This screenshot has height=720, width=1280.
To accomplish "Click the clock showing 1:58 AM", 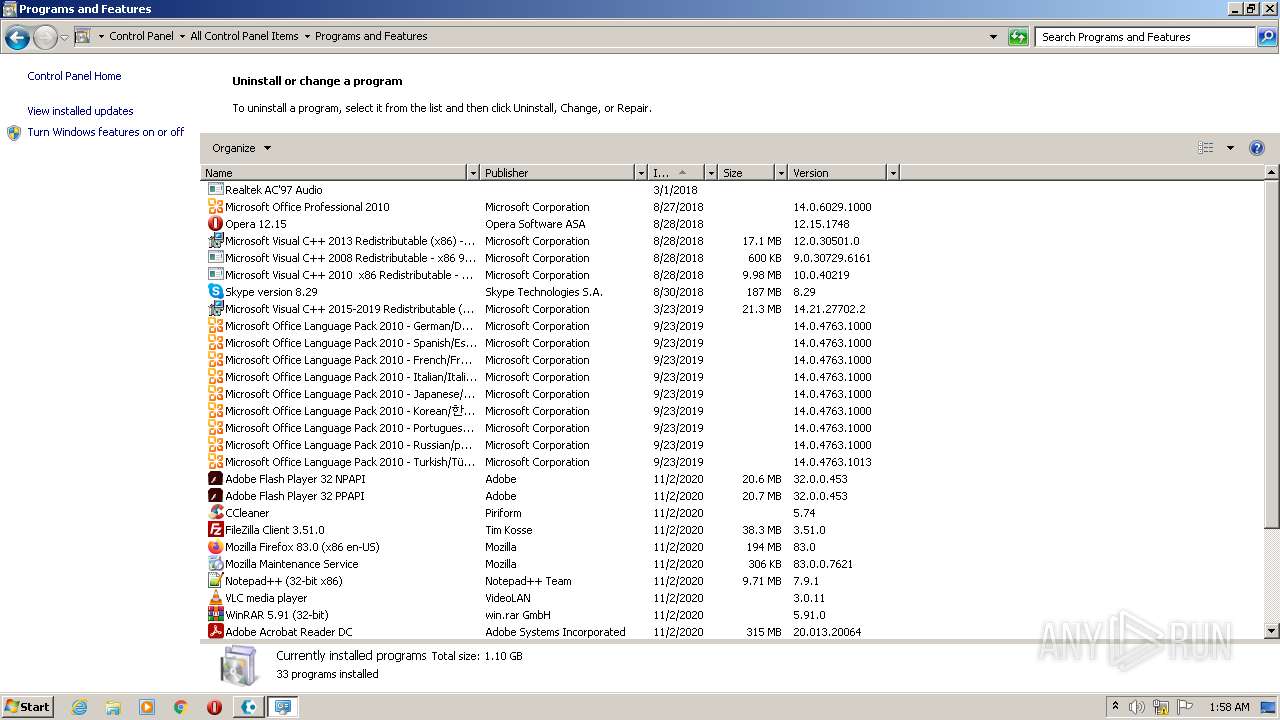I will (x=1229, y=707).
